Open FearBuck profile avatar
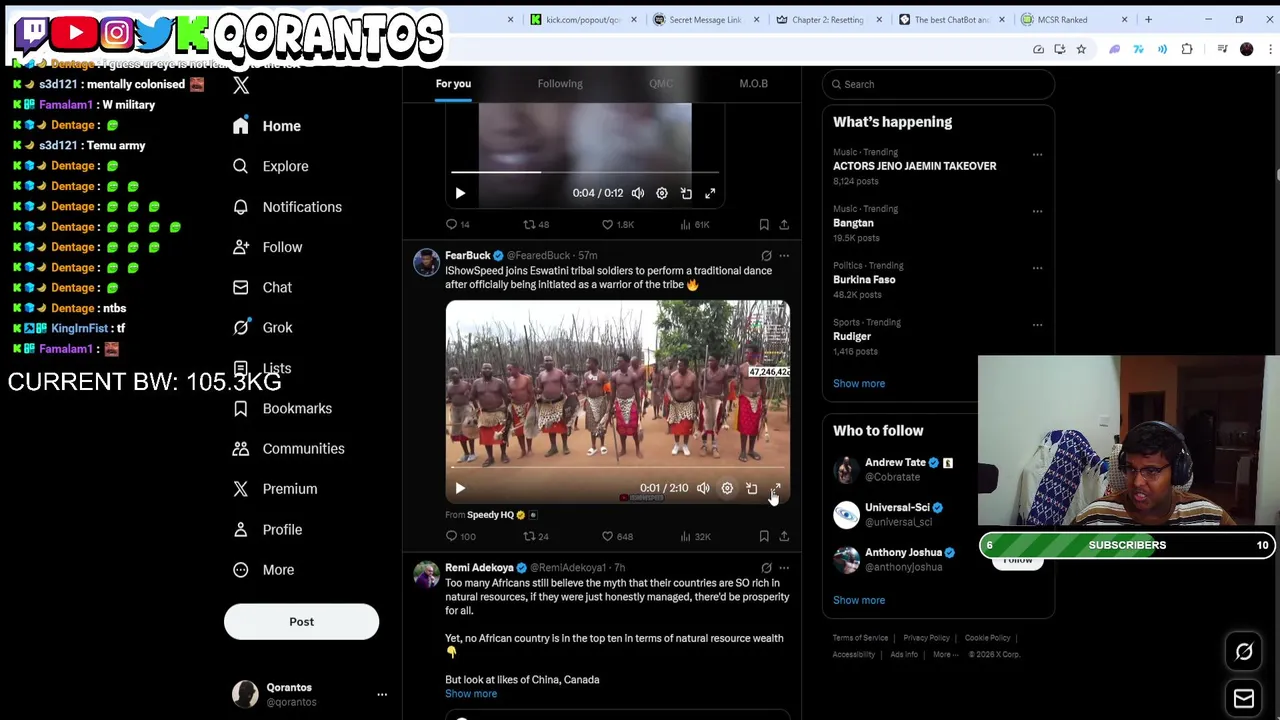Image resolution: width=1280 pixels, height=720 pixels. pos(427,263)
